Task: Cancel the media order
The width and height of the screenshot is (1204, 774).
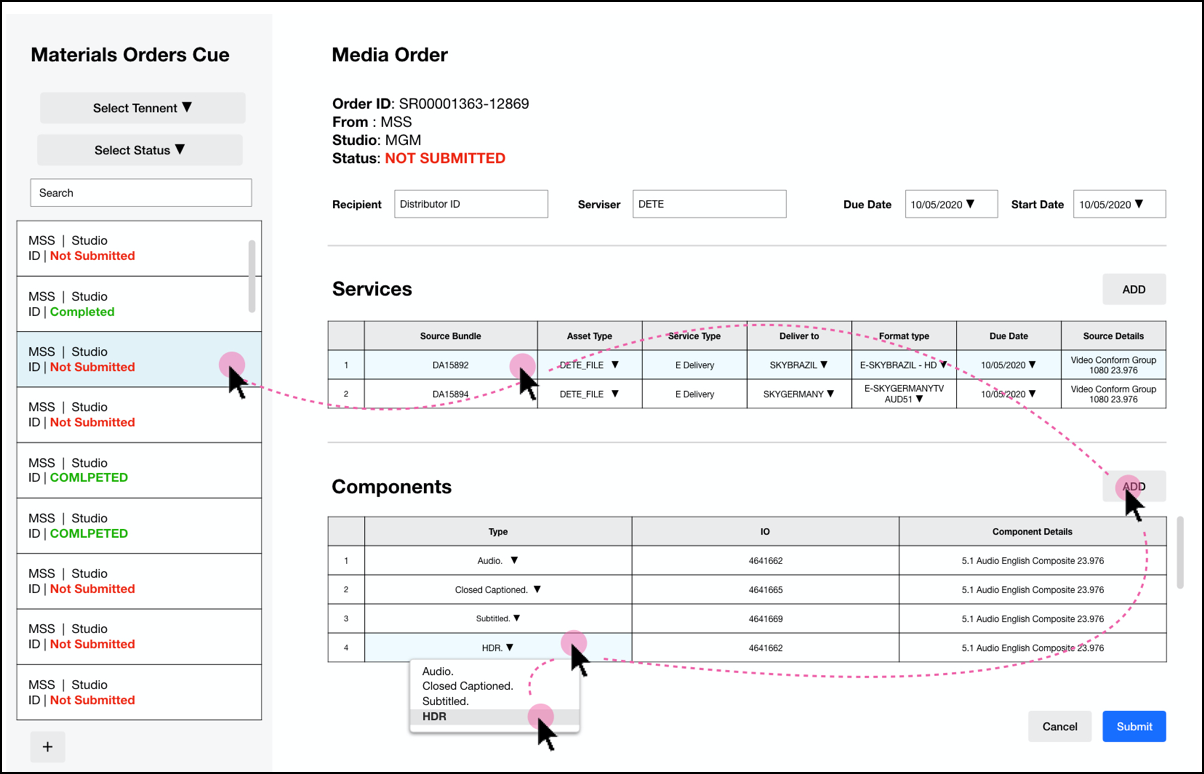Action: pos(1060,726)
